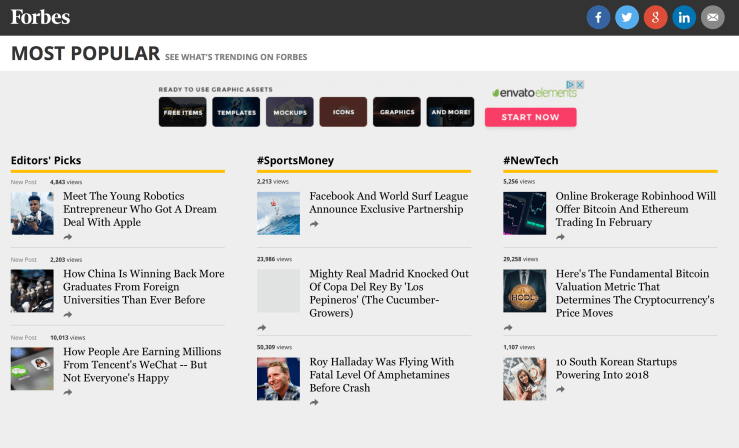
Task: Open the #NewTech section heading
Action: coord(530,161)
